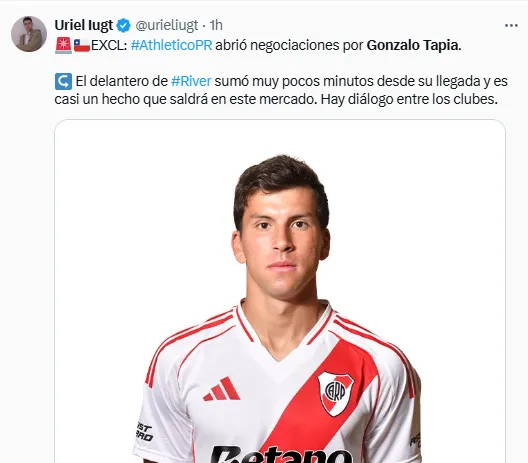Click the Betano sponsor logo
The image size is (528, 463).
[x=281, y=454]
